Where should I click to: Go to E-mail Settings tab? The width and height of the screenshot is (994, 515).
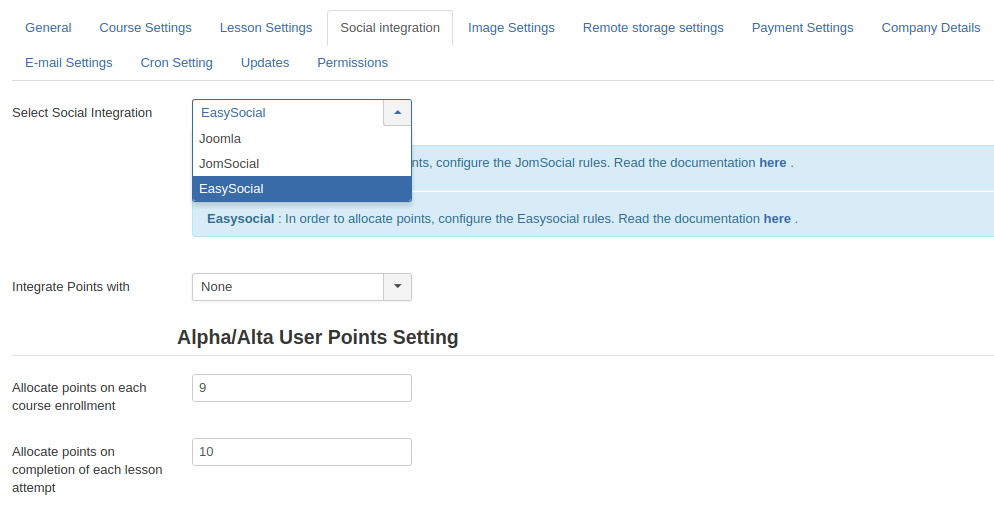[x=69, y=63]
